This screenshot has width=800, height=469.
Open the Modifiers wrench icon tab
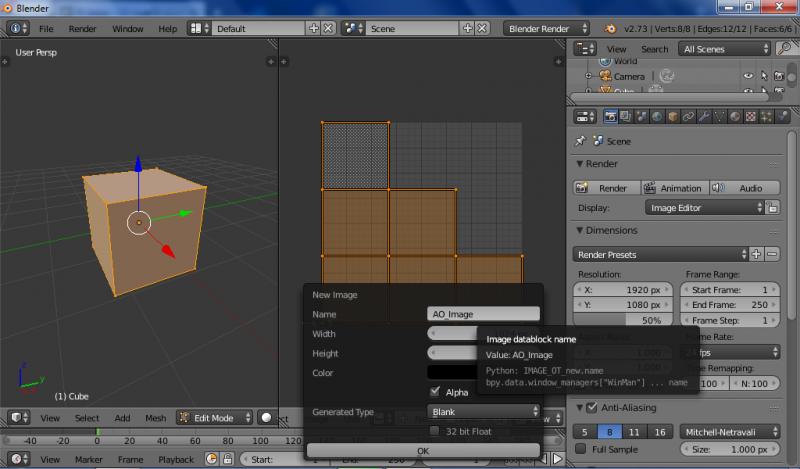(706, 117)
